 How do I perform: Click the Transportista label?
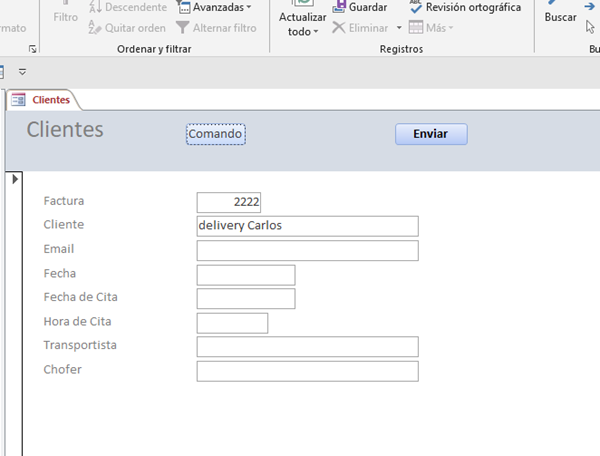pyautogui.click(x=80, y=345)
